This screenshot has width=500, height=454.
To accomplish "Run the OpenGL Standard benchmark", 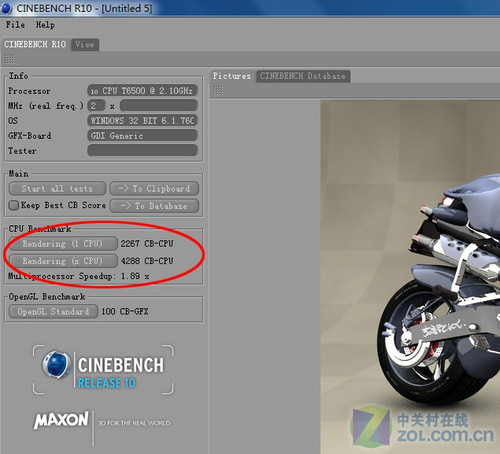I will click(x=53, y=312).
